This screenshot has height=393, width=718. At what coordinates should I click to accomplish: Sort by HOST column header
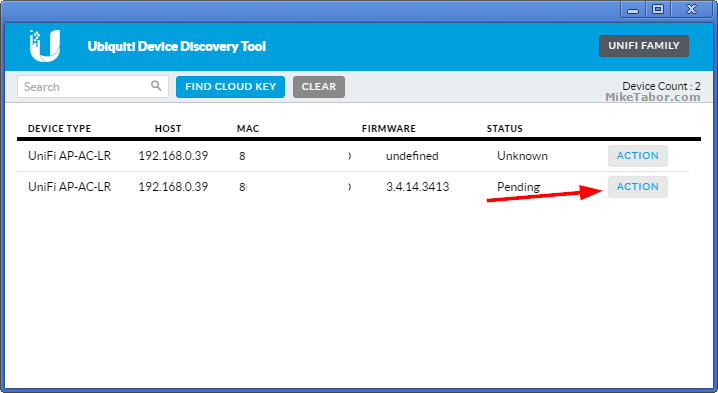168,129
